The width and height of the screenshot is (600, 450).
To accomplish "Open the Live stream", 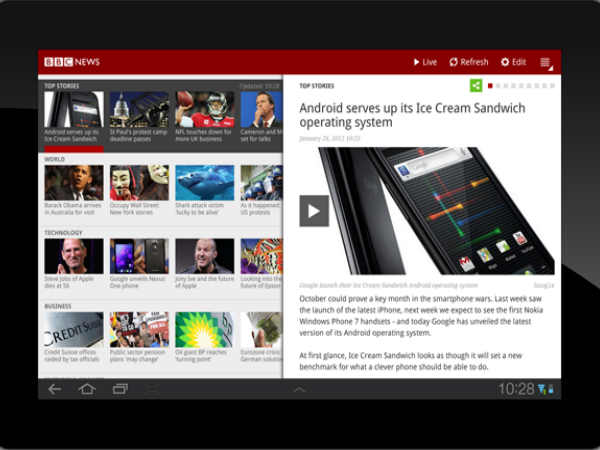I will (425, 62).
